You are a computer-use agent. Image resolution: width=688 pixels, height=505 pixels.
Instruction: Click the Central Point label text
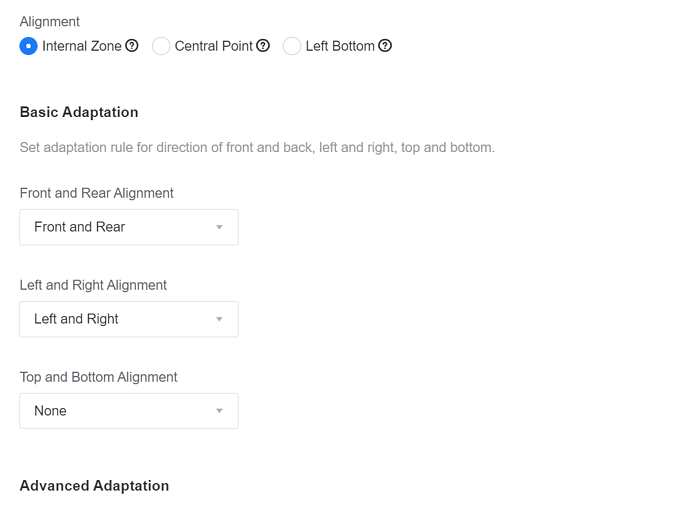tap(213, 46)
